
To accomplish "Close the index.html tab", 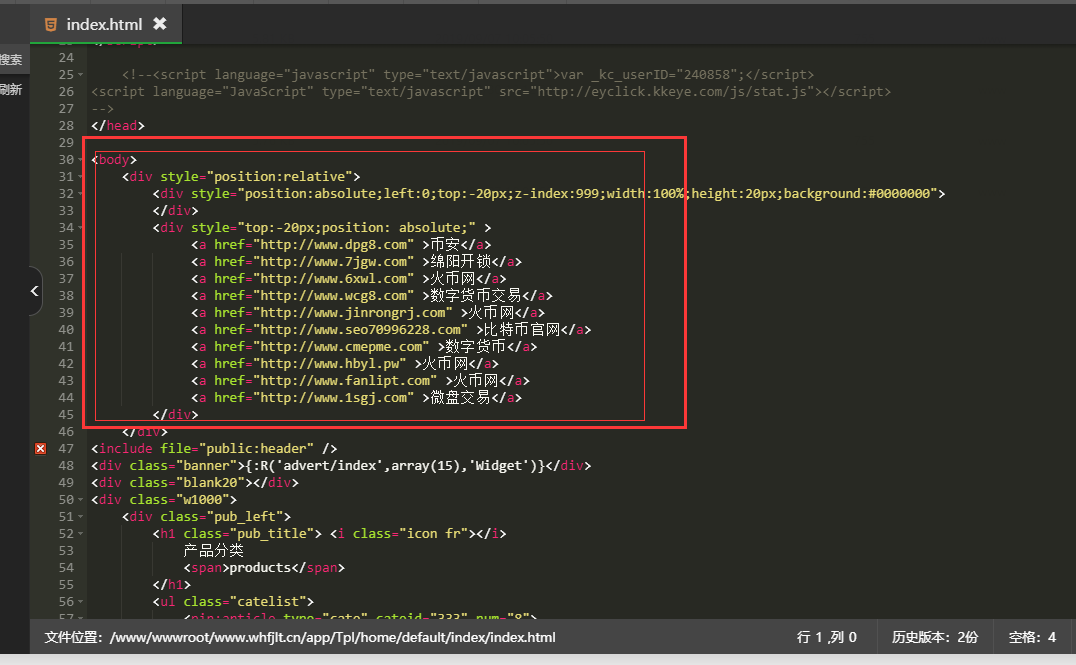I will (159, 24).
